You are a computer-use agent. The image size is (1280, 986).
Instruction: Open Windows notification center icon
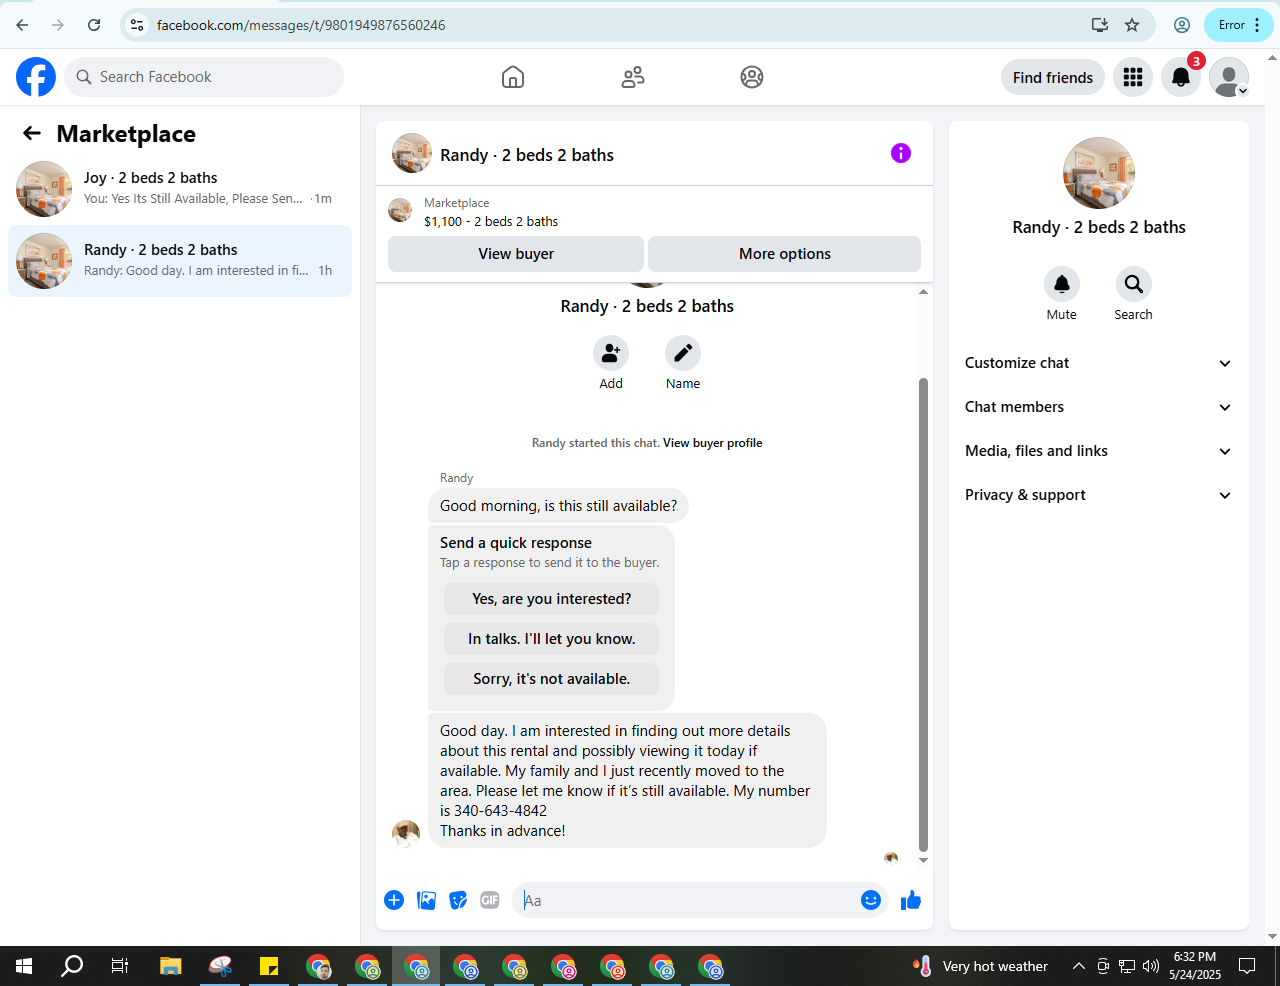pos(1247,966)
